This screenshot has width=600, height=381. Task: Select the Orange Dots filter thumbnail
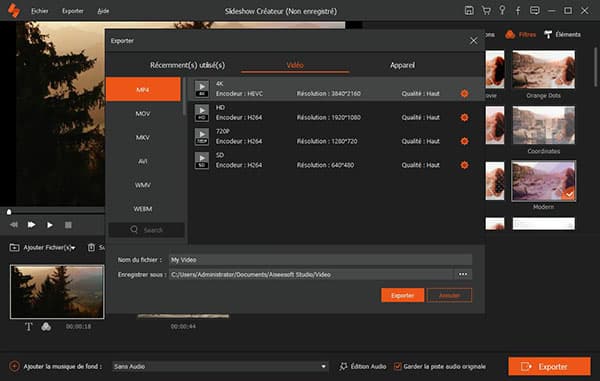coord(543,70)
